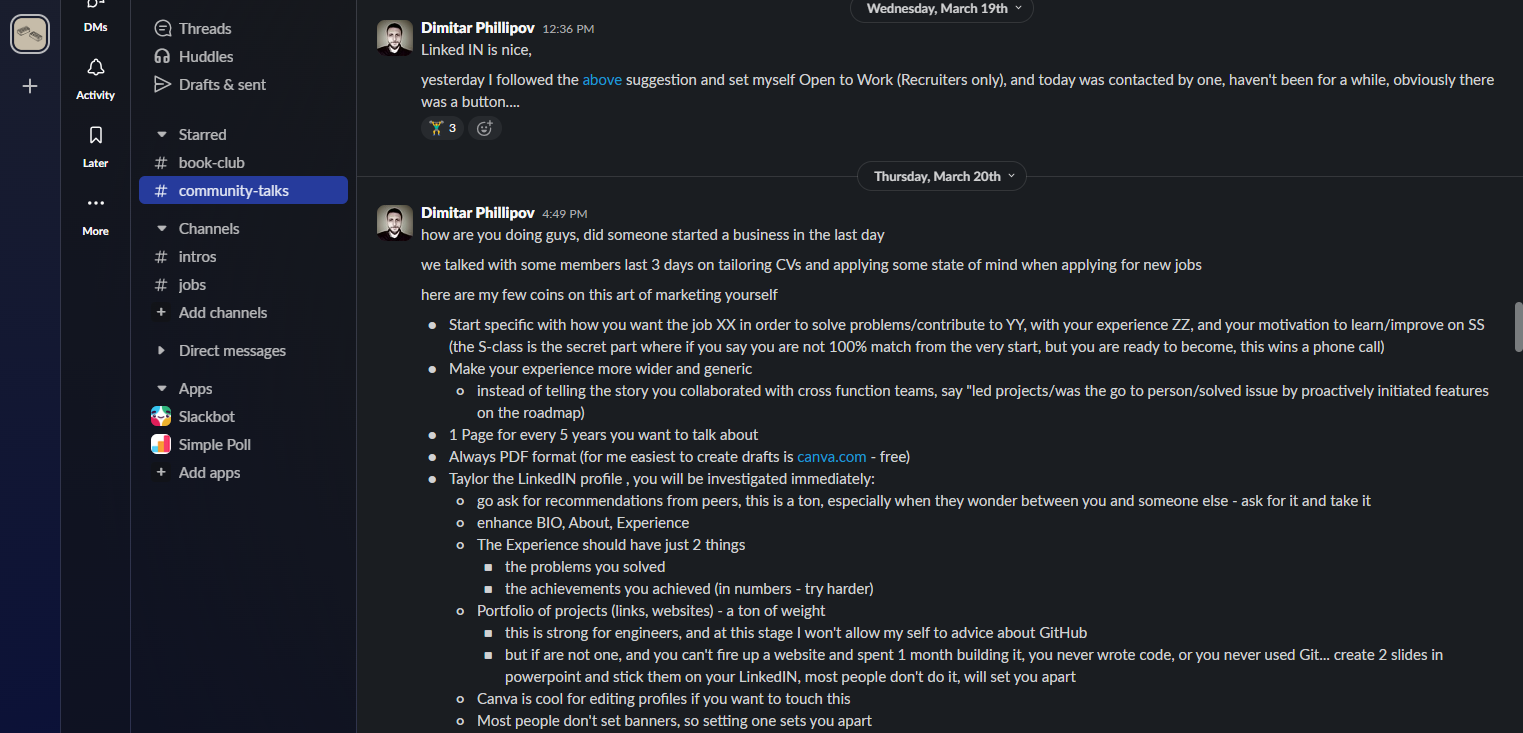The width and height of the screenshot is (1523, 733).
Task: Open Slackbot app
Action: [x=206, y=416]
